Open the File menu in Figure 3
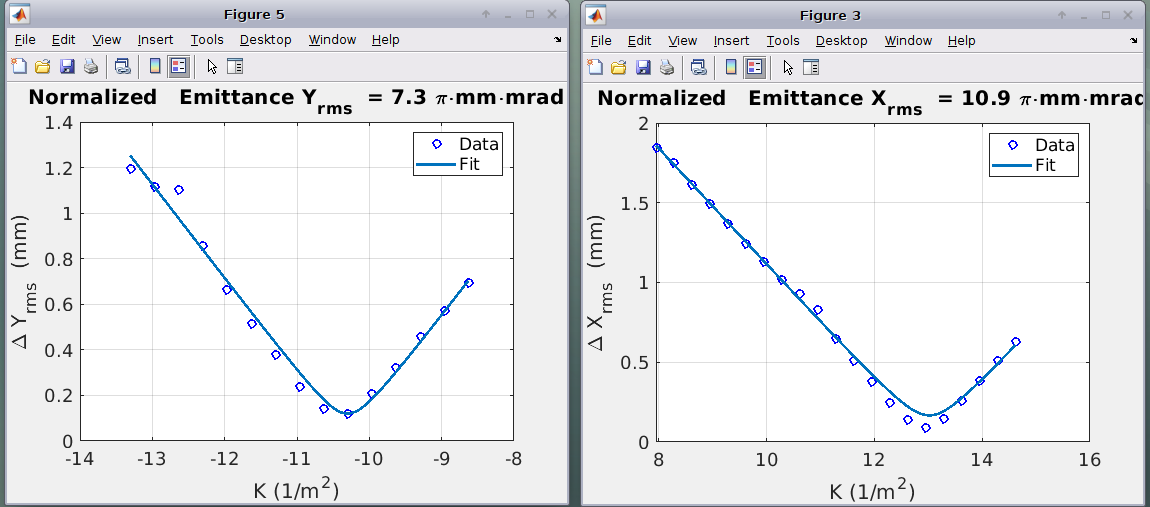Image resolution: width=1150 pixels, height=507 pixels. tap(601, 40)
